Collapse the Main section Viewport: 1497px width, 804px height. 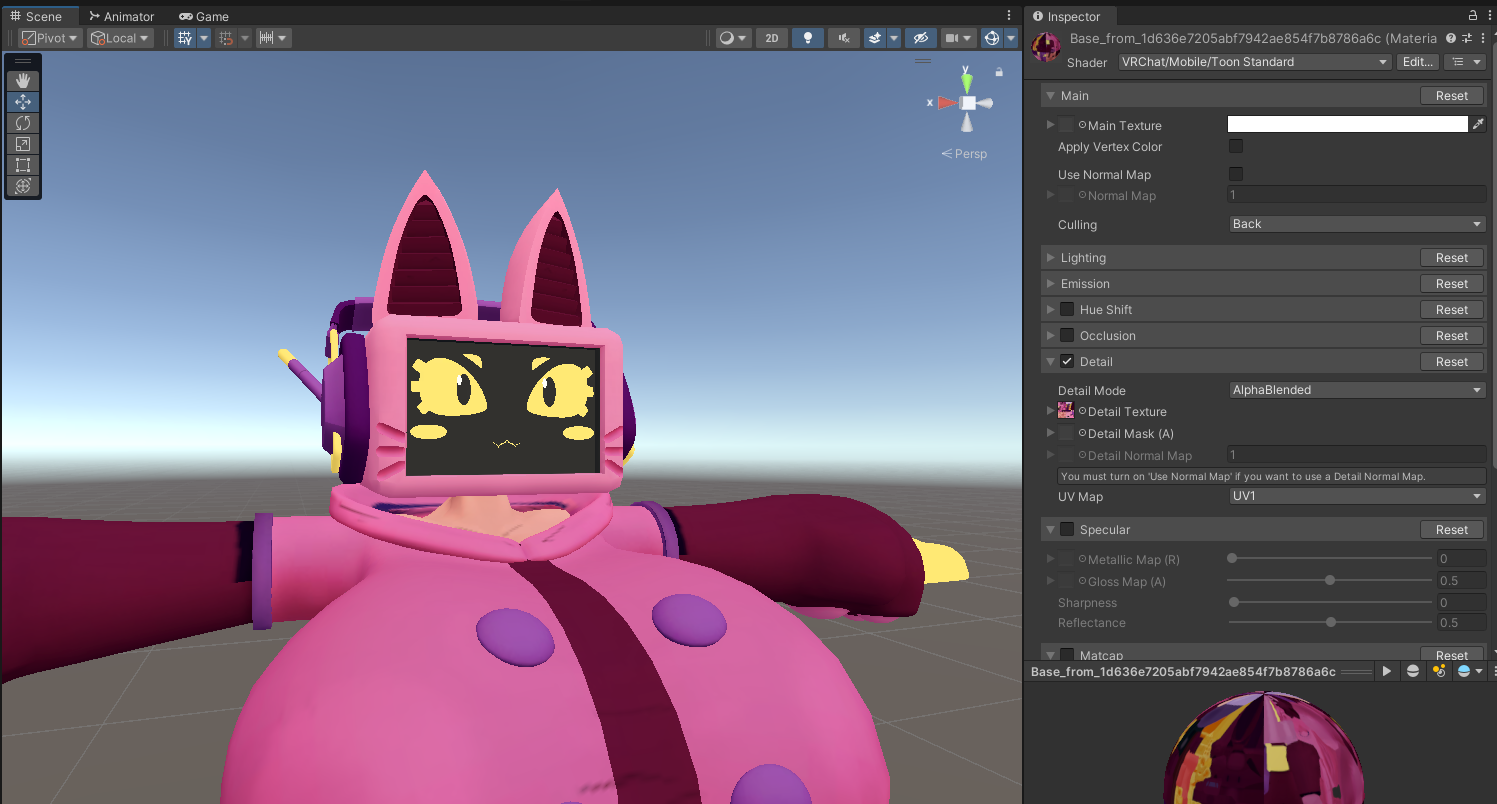[x=1051, y=96]
